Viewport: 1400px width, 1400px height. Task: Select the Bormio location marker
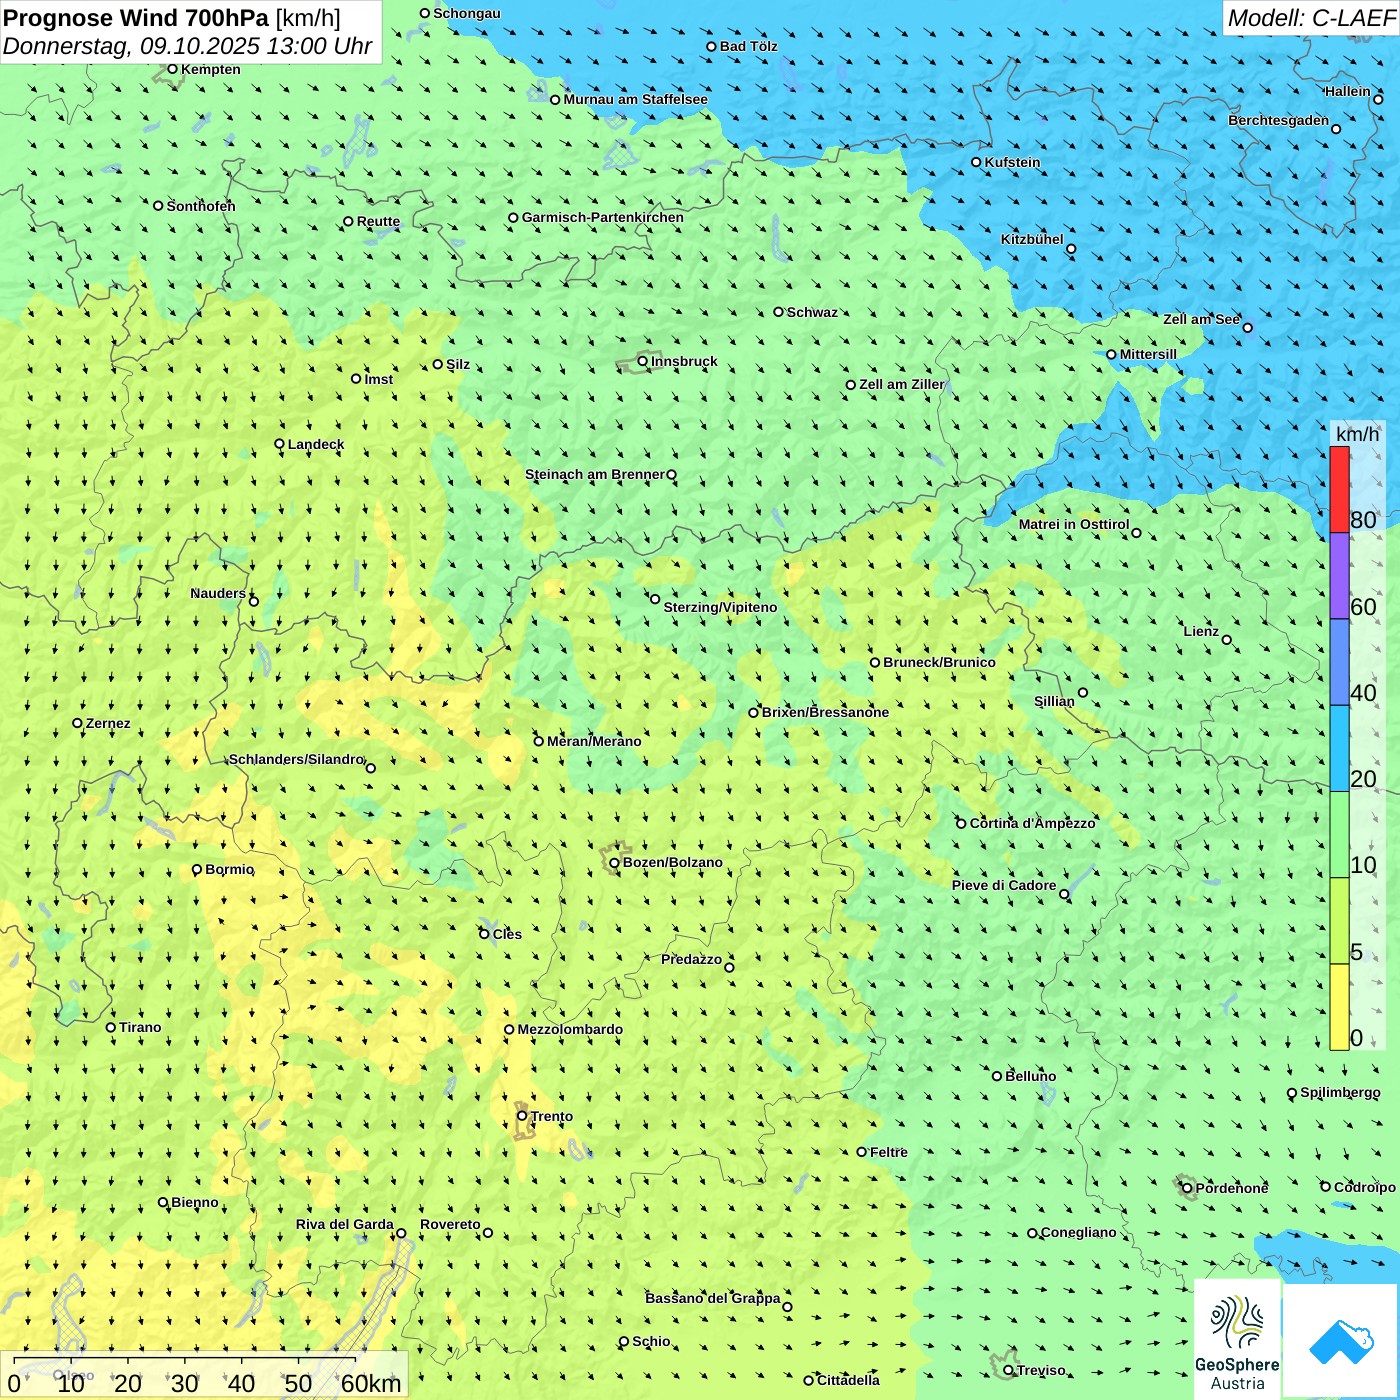tap(197, 870)
